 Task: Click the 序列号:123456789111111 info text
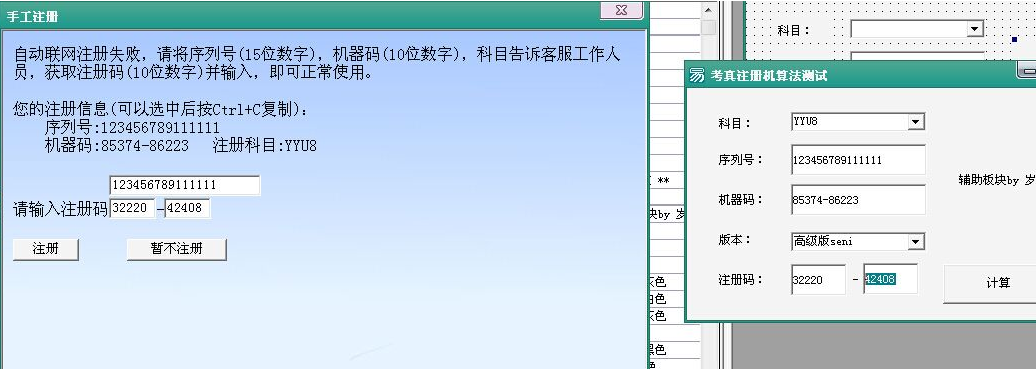point(132,127)
